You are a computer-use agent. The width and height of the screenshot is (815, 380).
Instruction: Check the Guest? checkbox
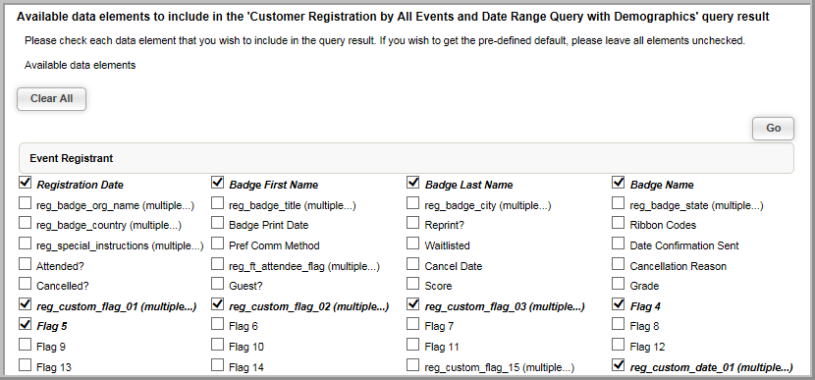pos(218,284)
